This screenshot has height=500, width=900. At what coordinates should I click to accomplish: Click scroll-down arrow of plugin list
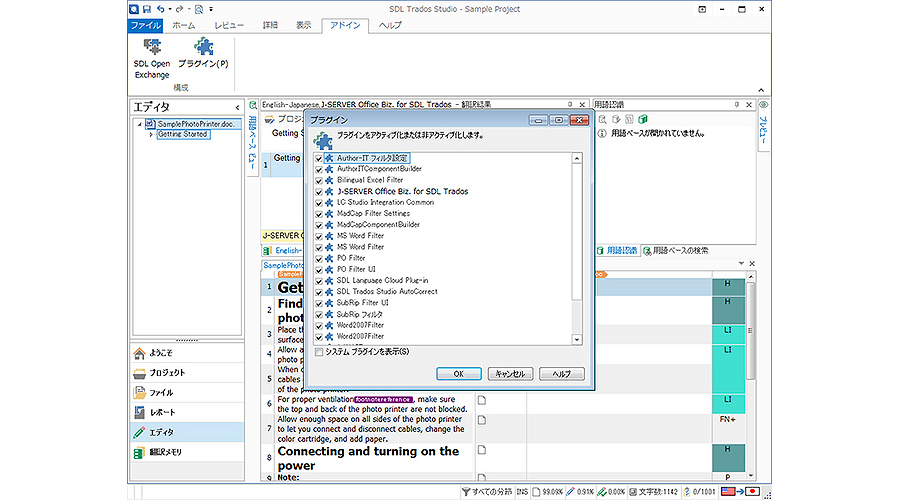click(x=577, y=340)
